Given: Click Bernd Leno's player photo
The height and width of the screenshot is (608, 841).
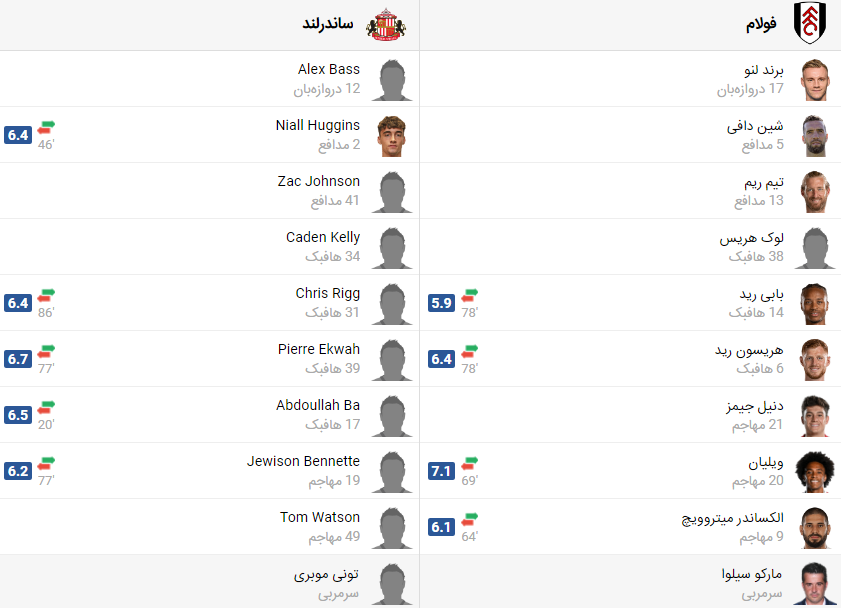Looking at the screenshot, I should 815,80.
